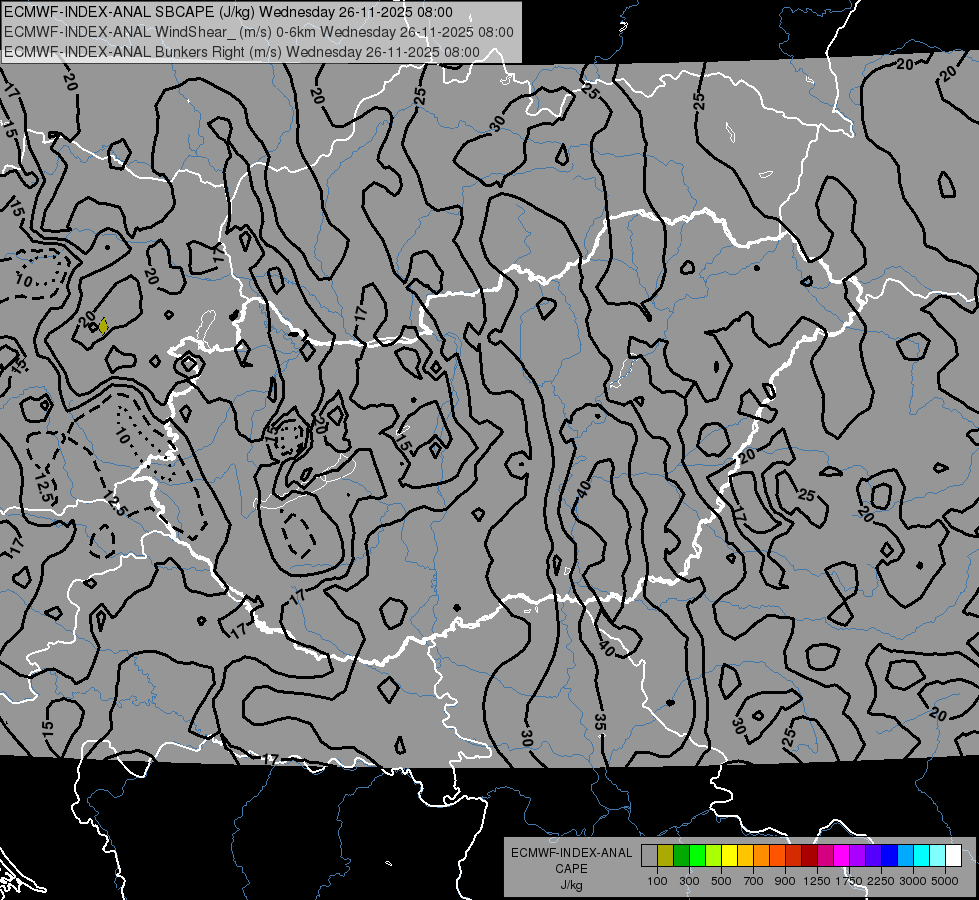The width and height of the screenshot is (979, 900).
Task: Click the legend tick label 700
Action: click(754, 881)
